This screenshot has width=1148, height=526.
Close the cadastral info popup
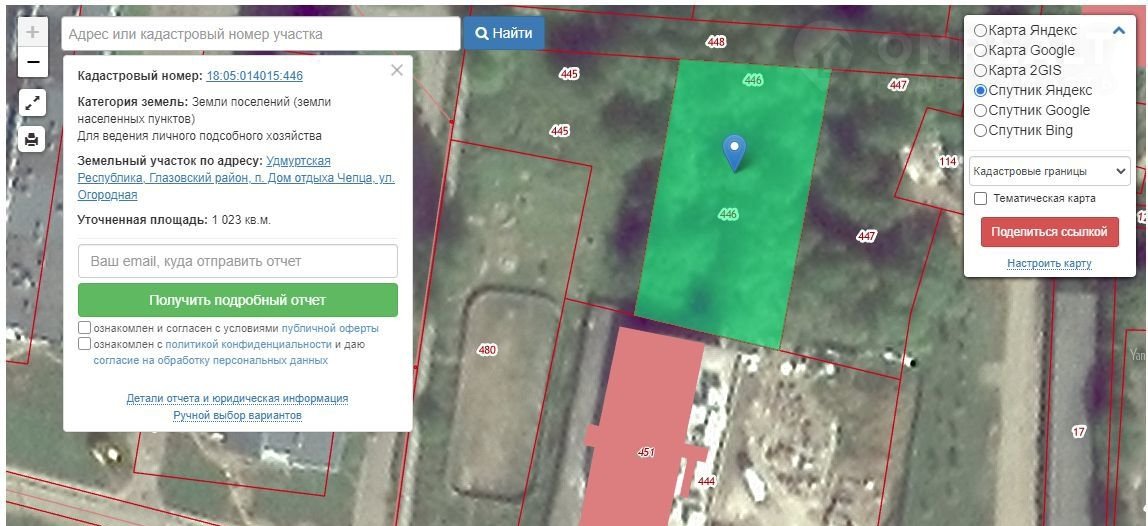point(397,70)
